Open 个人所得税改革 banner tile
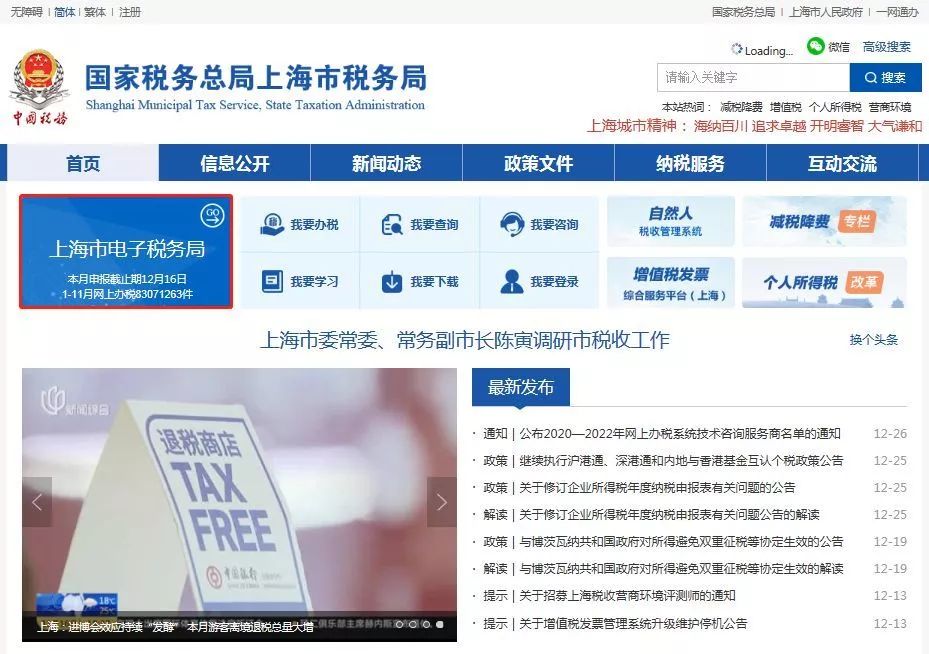Viewport: 929px width, 654px height. pos(824,283)
